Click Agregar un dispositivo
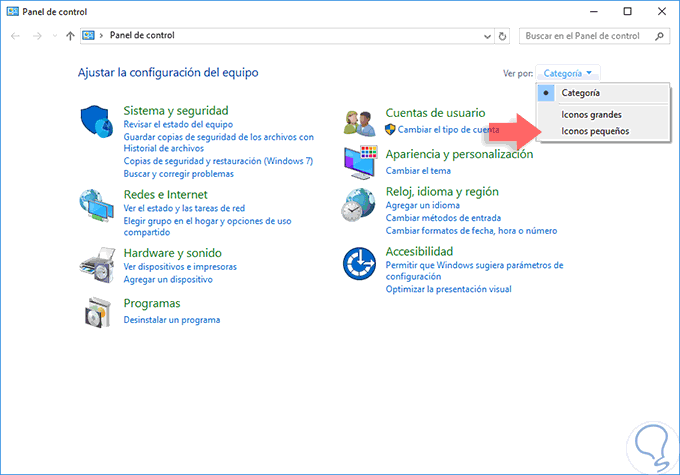Image resolution: width=680 pixels, height=475 pixels. click(168, 280)
